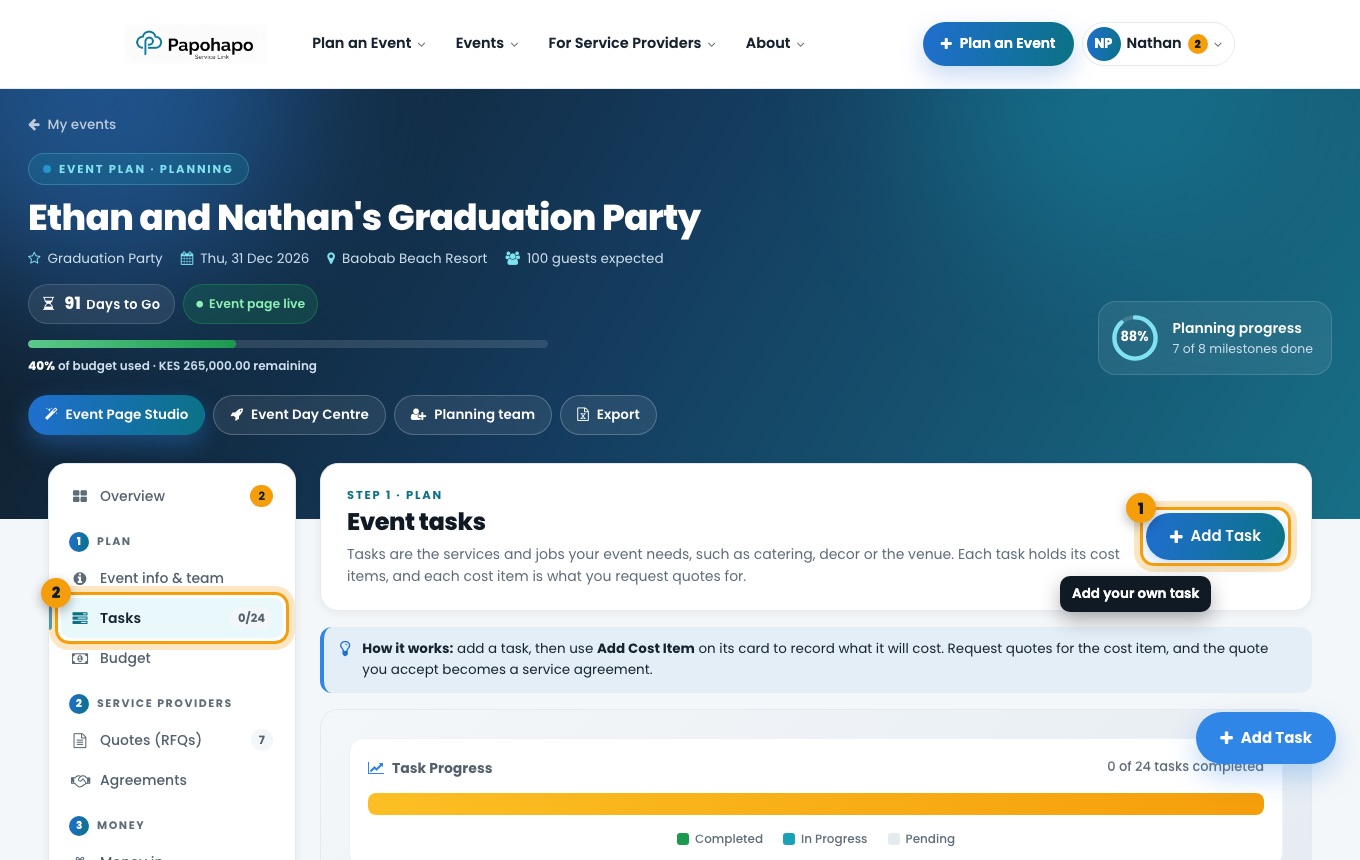Go back to My events
Viewport: 1360px width, 860px height.
72,125
